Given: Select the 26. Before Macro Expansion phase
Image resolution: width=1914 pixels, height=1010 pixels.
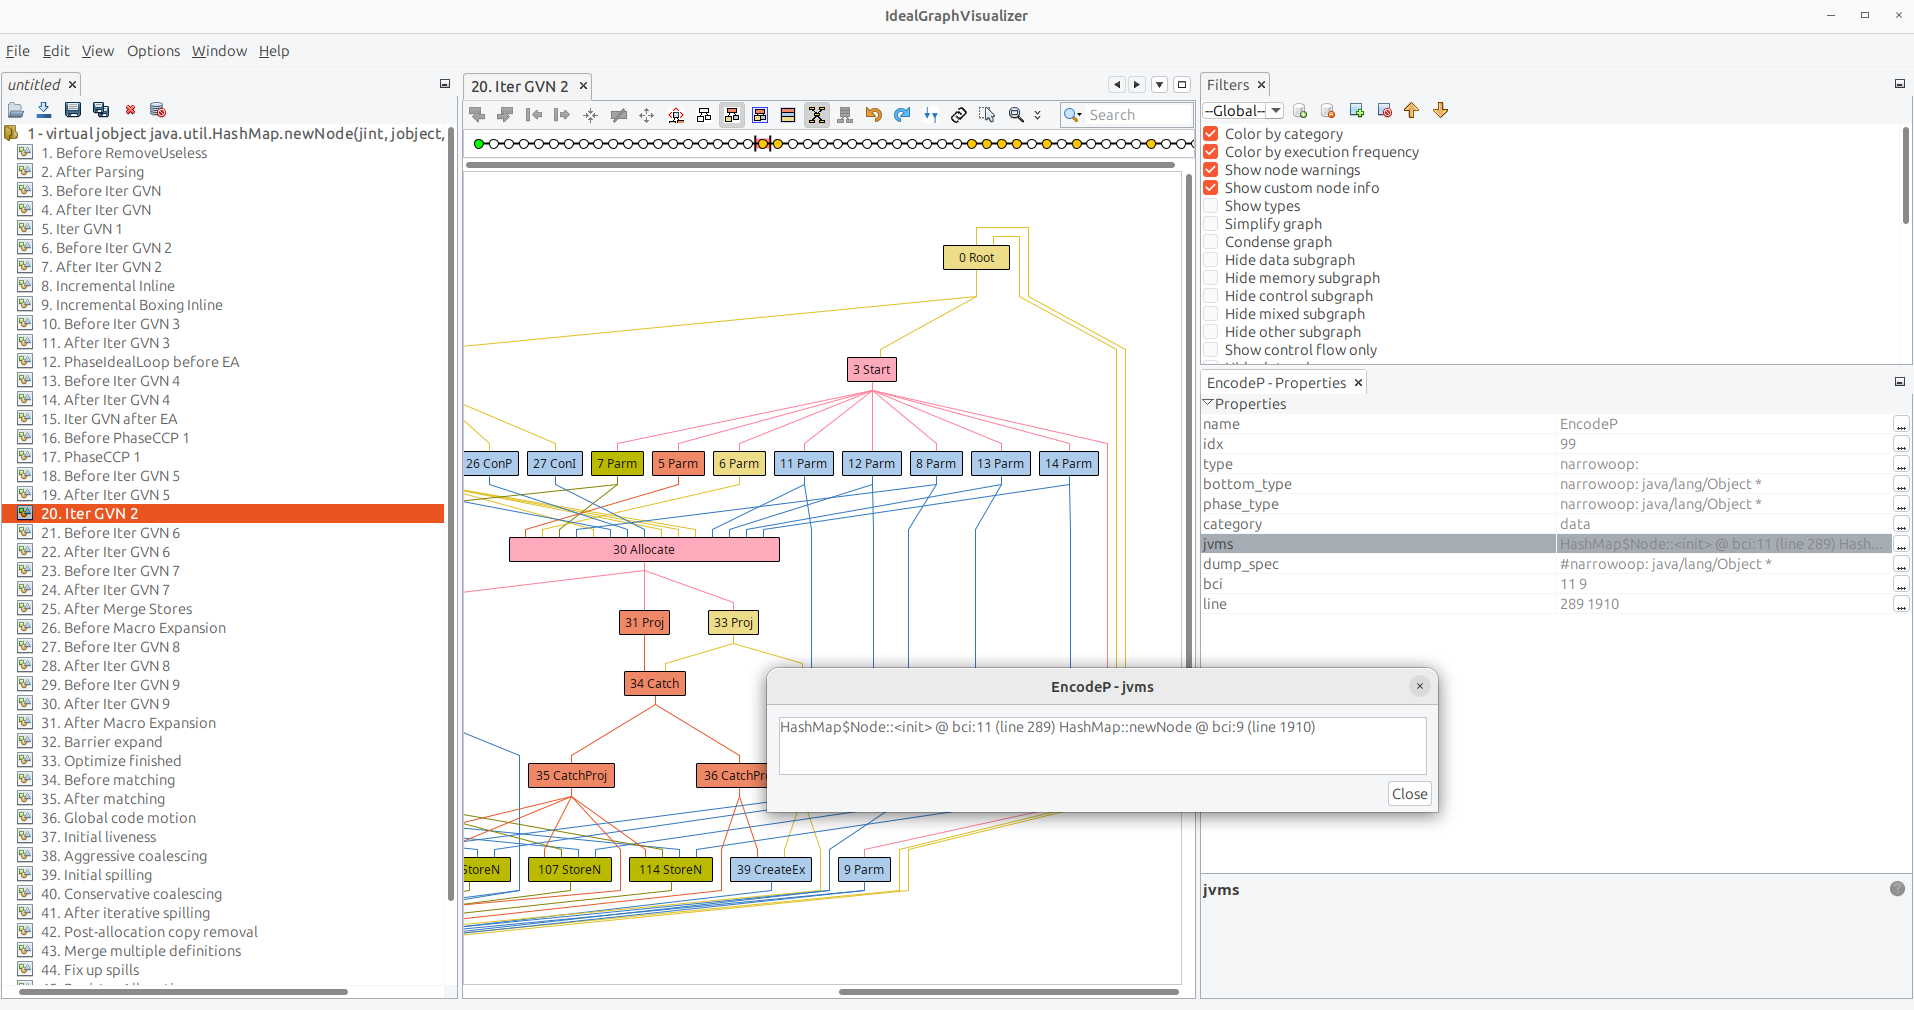Looking at the screenshot, I should click(144, 628).
